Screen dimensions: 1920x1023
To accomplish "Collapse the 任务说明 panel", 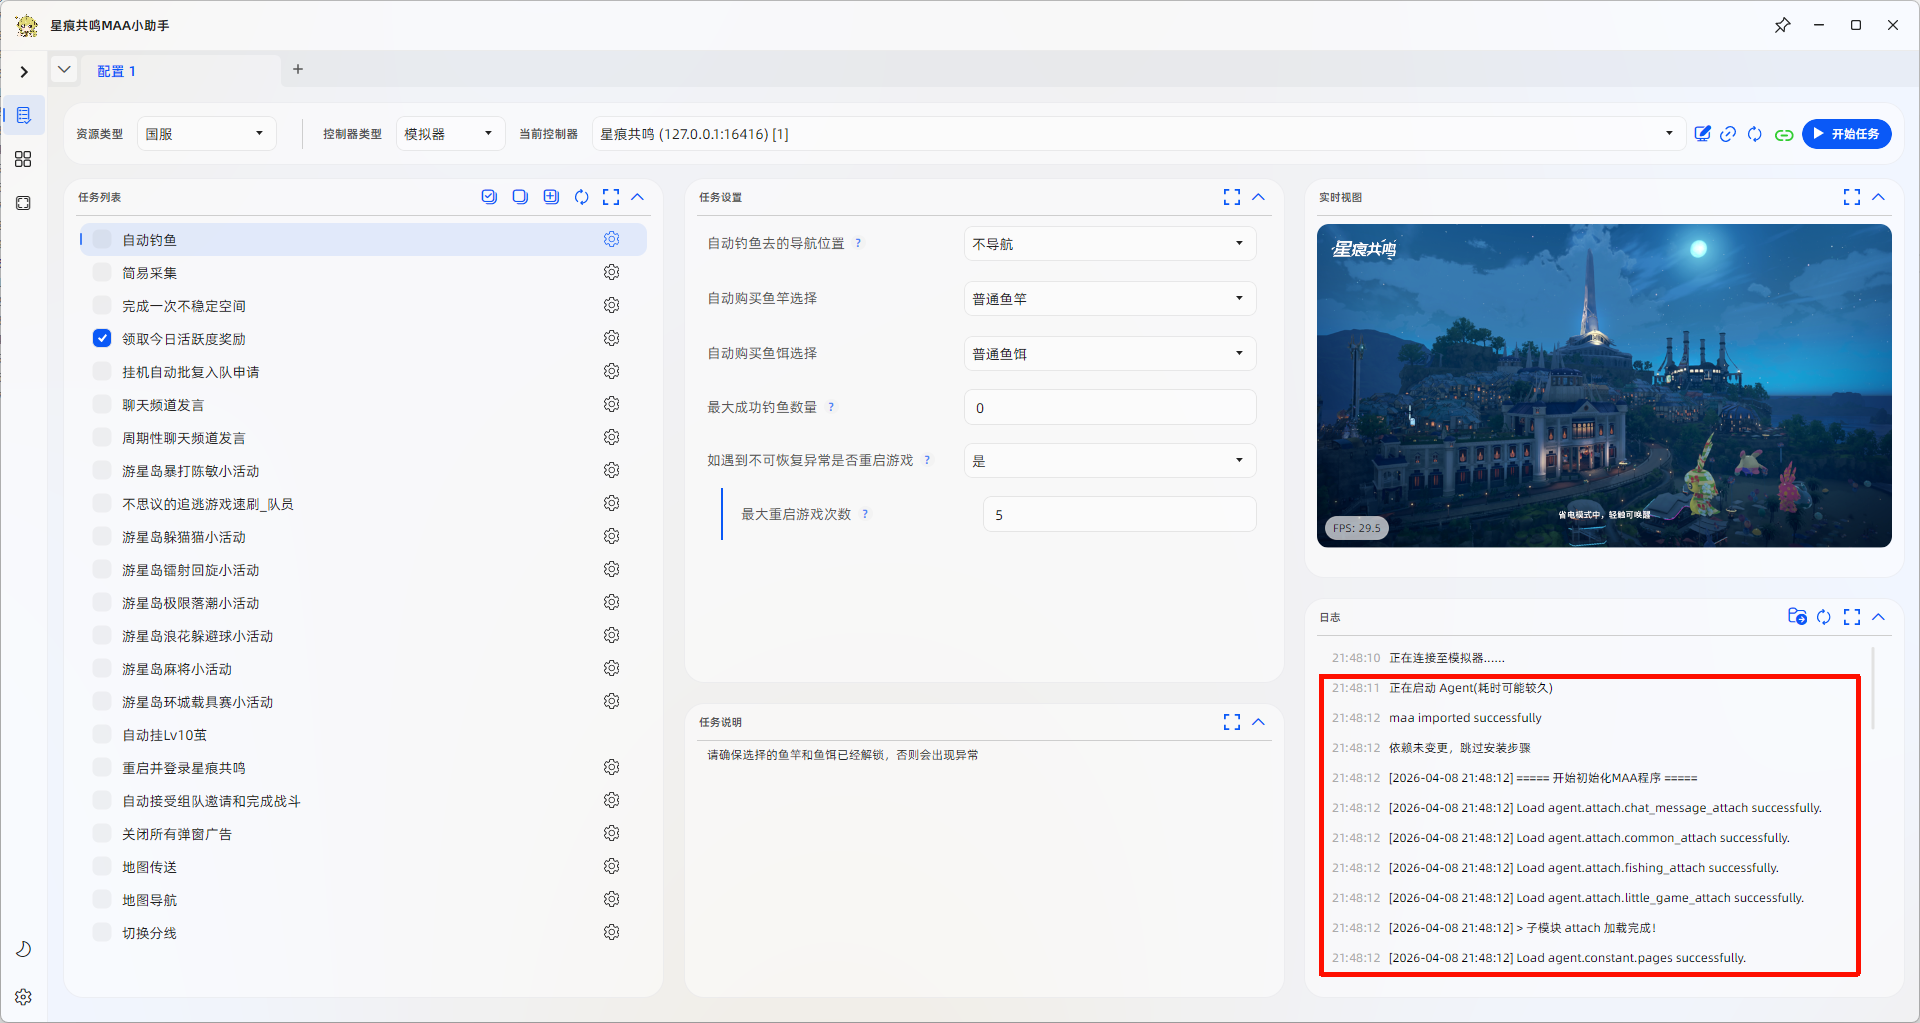I will pos(1258,722).
